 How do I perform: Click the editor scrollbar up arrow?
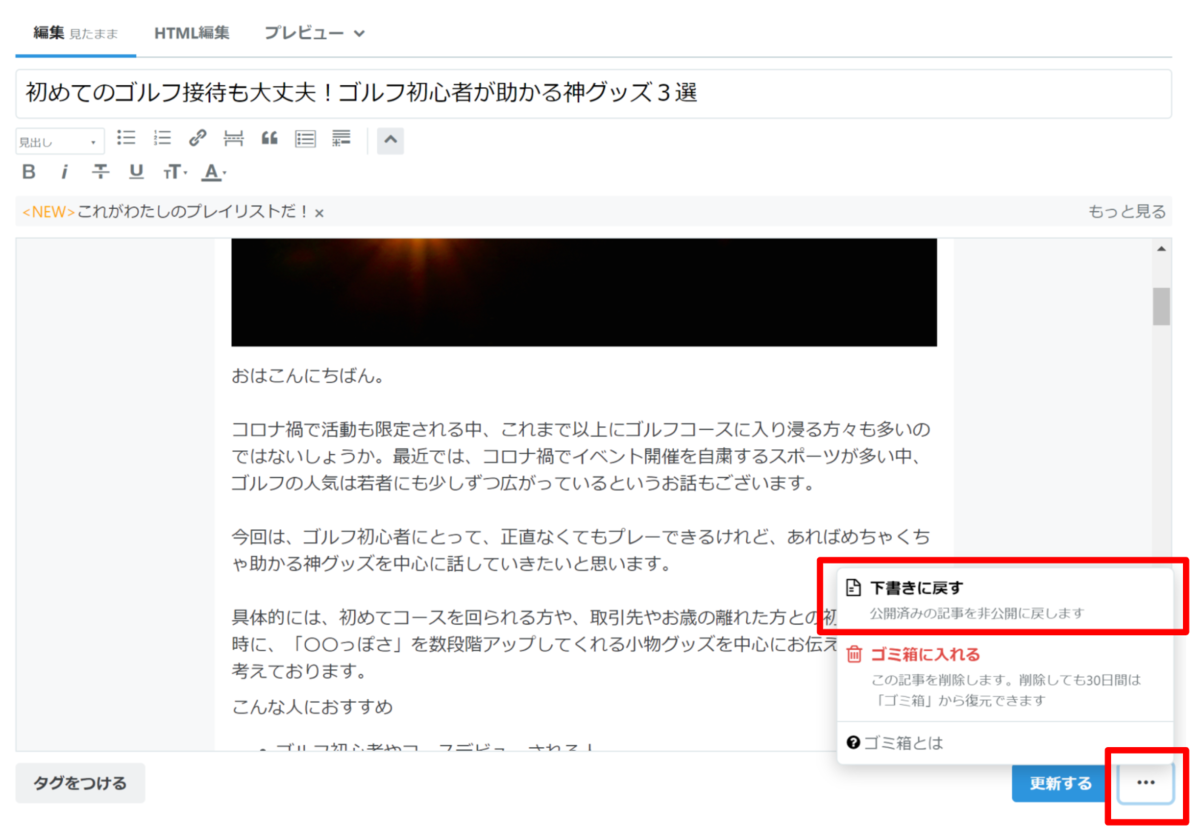tap(1161, 249)
